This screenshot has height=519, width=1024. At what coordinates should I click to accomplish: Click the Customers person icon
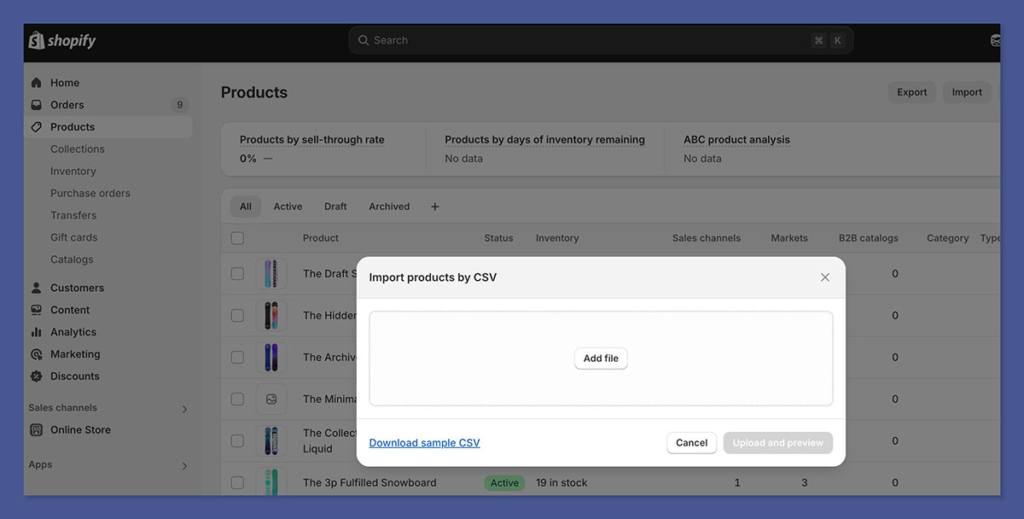coord(37,288)
